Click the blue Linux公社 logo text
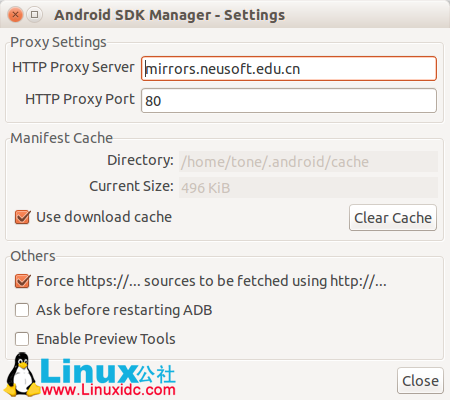The image size is (450, 400). tap(108, 371)
